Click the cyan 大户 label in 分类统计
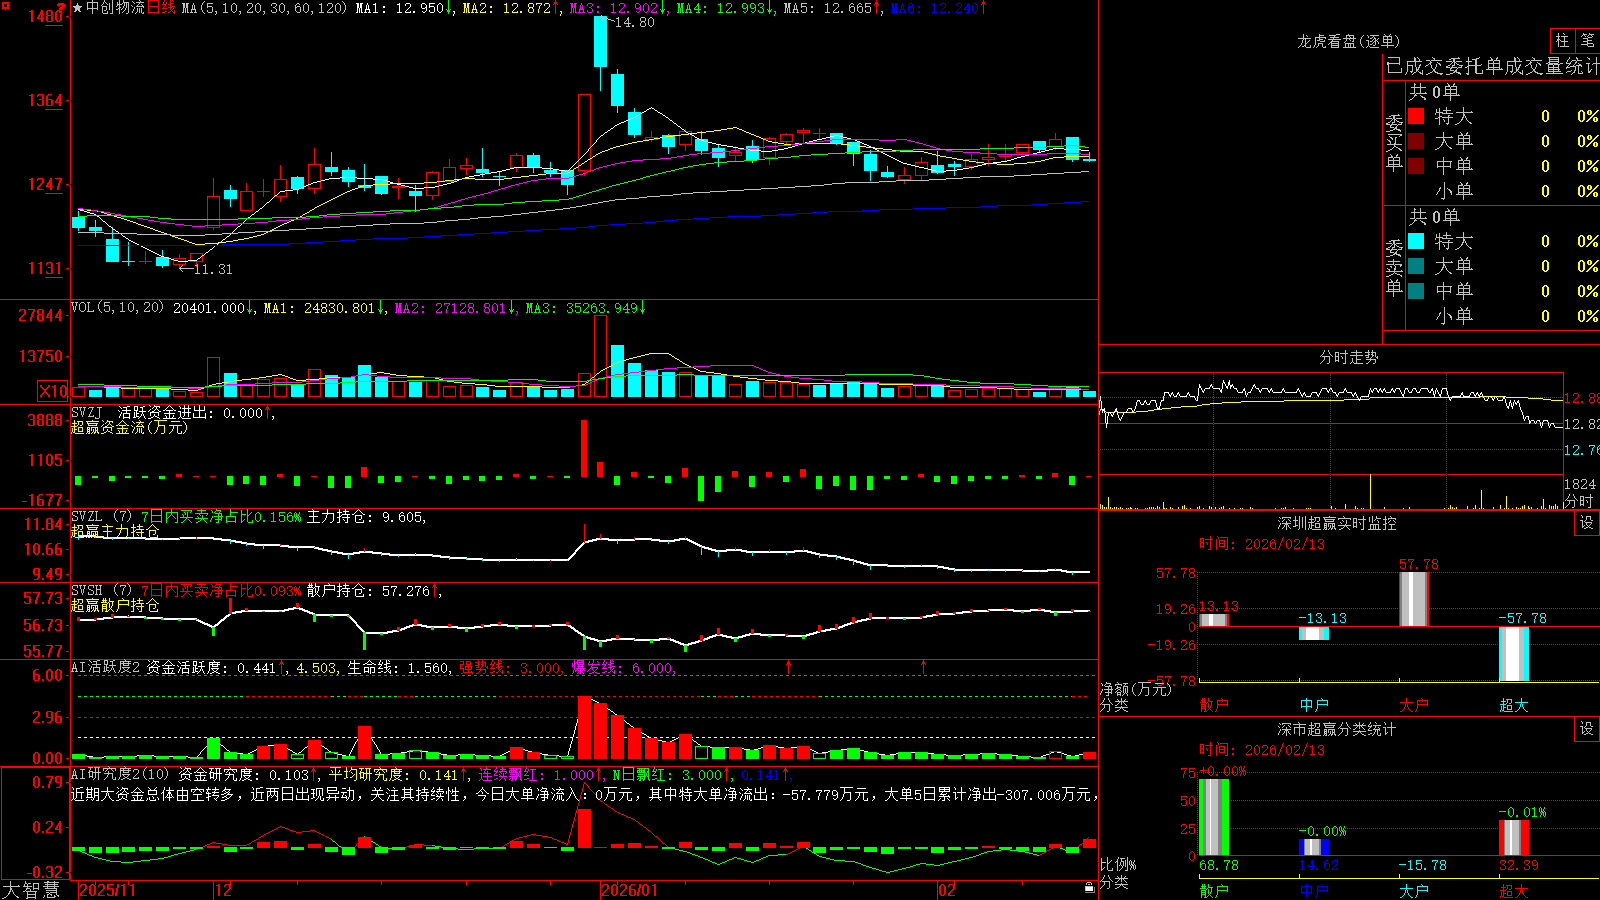The image size is (1600, 900). [1414, 890]
